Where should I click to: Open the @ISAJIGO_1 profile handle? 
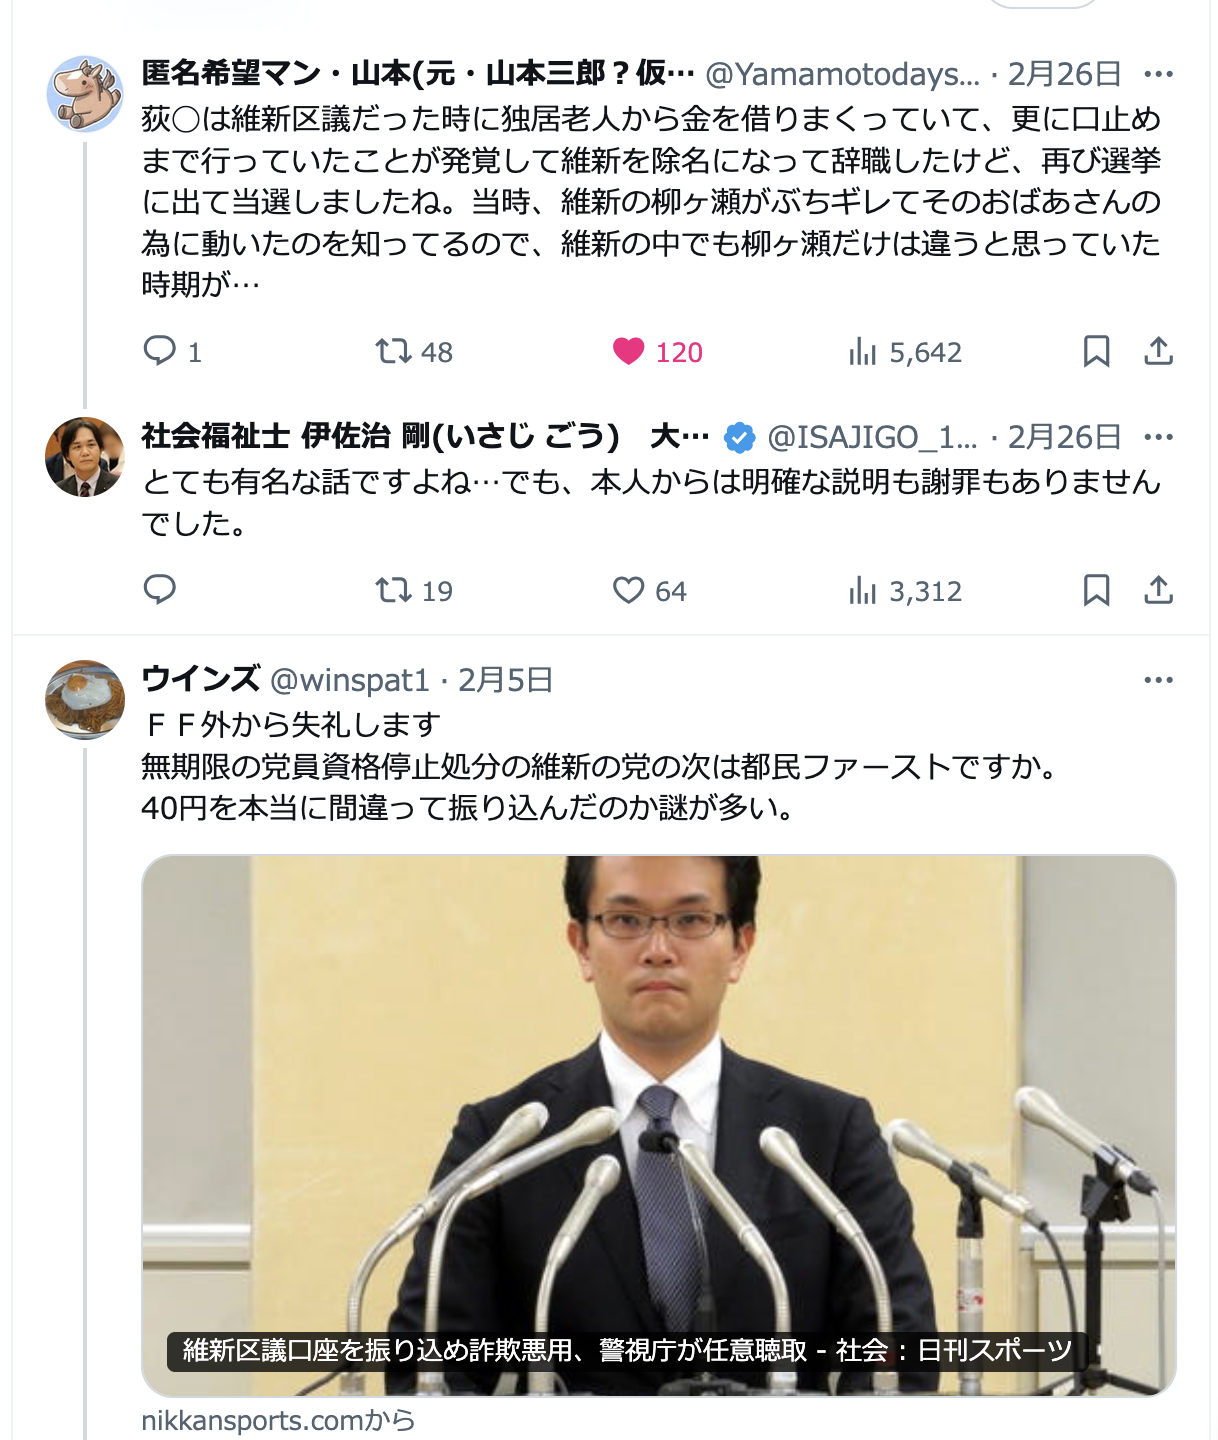pyautogui.click(x=873, y=437)
